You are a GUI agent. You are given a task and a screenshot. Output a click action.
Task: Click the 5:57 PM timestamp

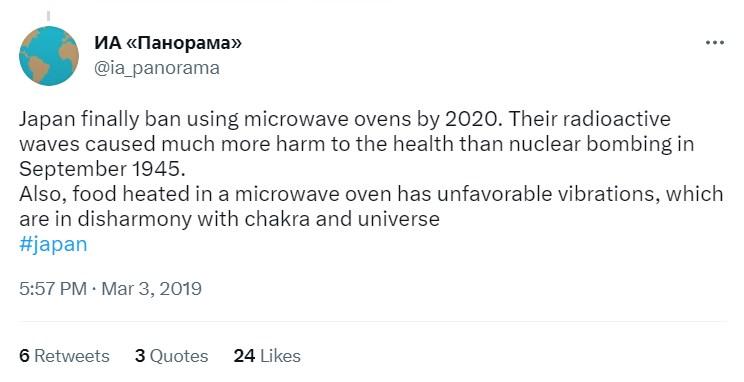pyautogui.click(x=53, y=289)
